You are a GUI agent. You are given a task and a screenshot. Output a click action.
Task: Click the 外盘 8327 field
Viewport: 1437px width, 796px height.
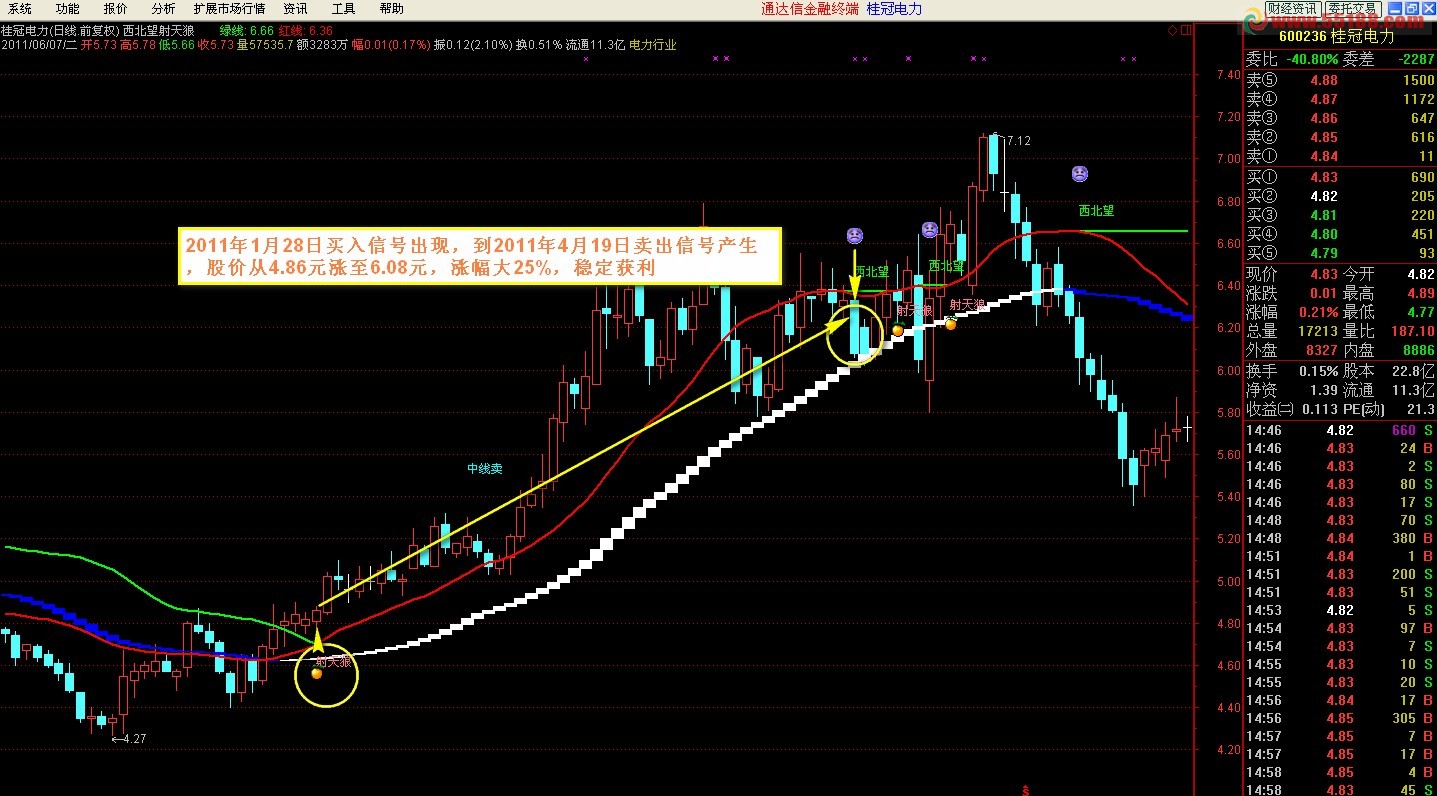click(x=1291, y=351)
